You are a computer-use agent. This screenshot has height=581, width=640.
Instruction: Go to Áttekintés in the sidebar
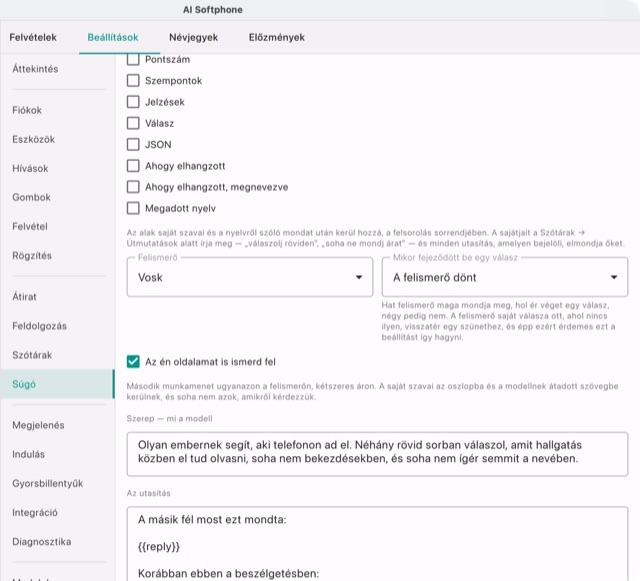coord(57,69)
